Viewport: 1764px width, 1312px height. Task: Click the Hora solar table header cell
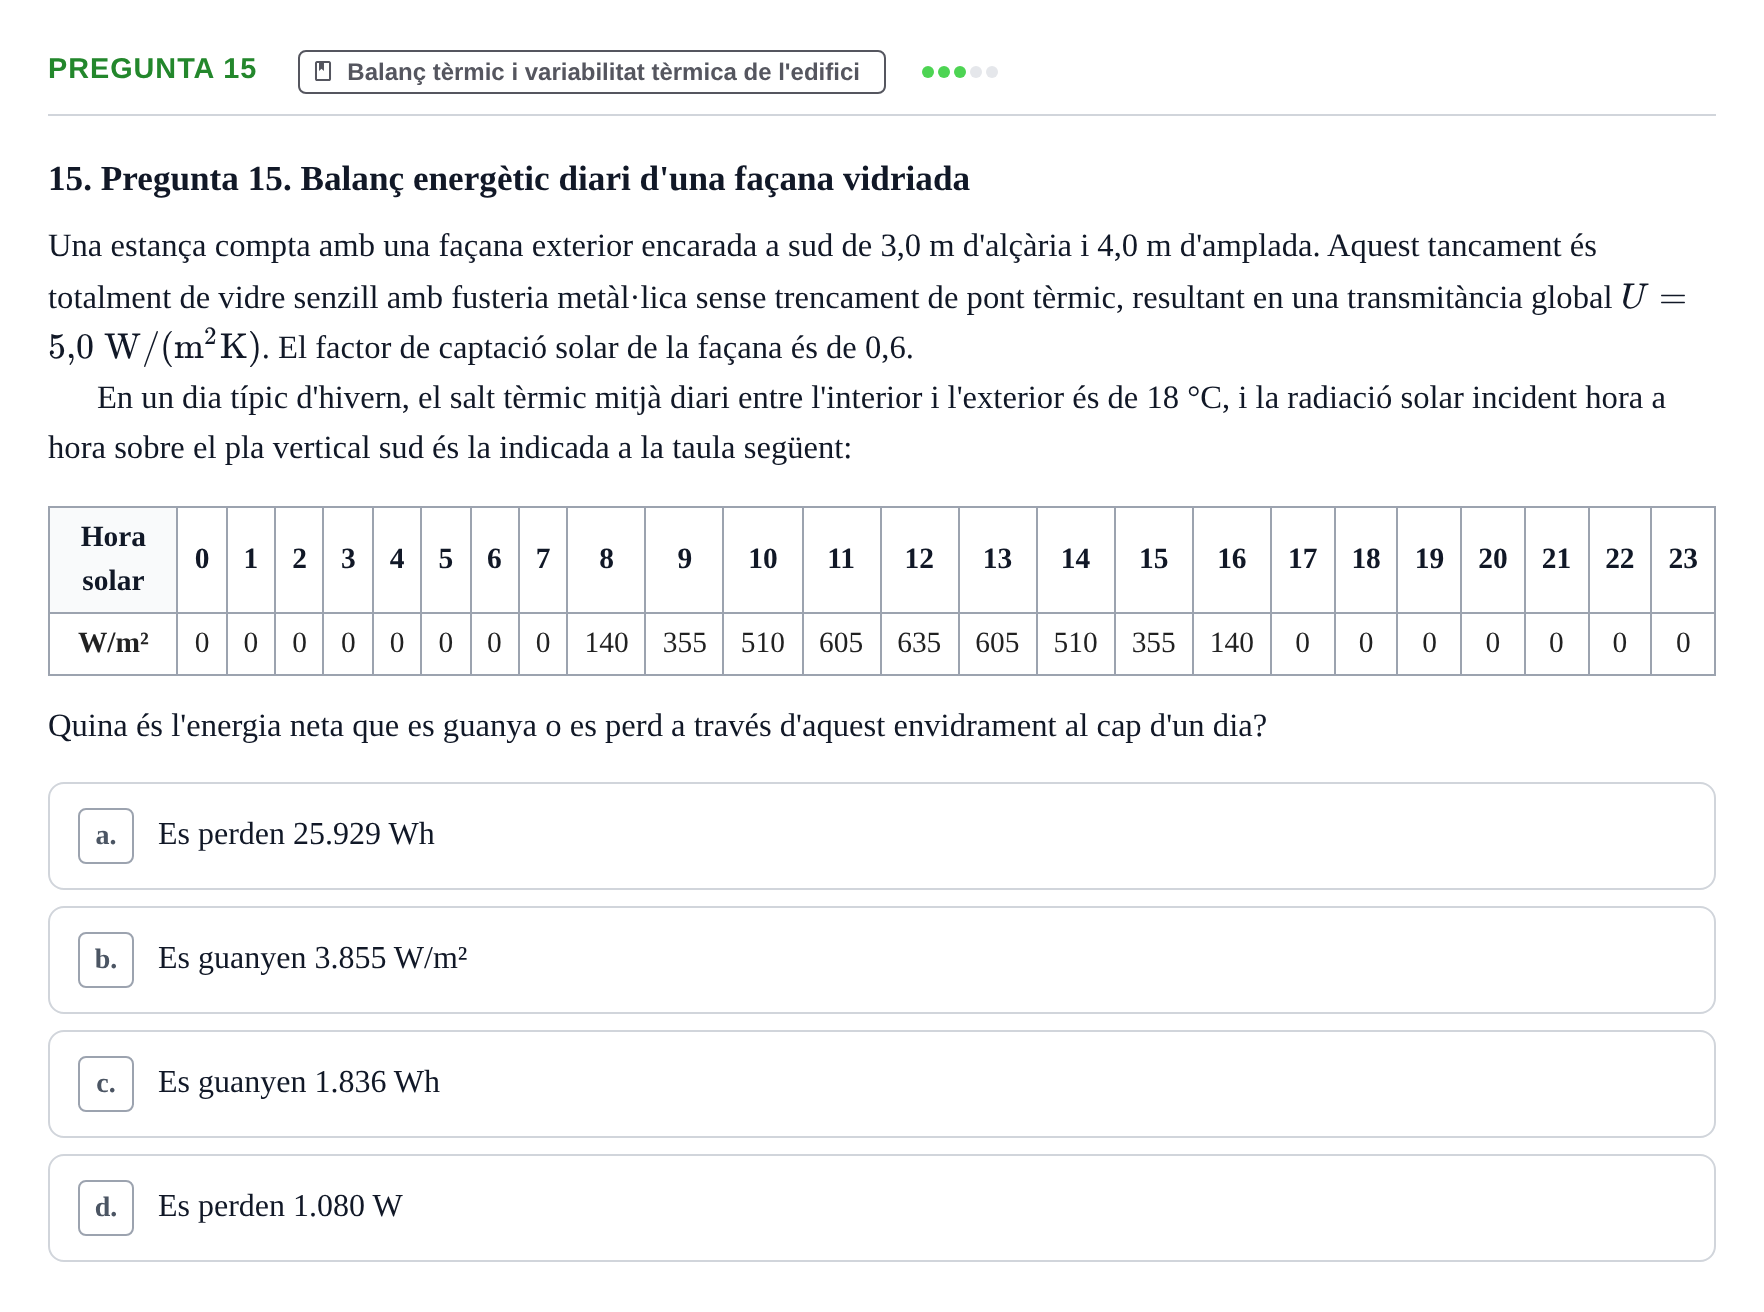tap(113, 559)
